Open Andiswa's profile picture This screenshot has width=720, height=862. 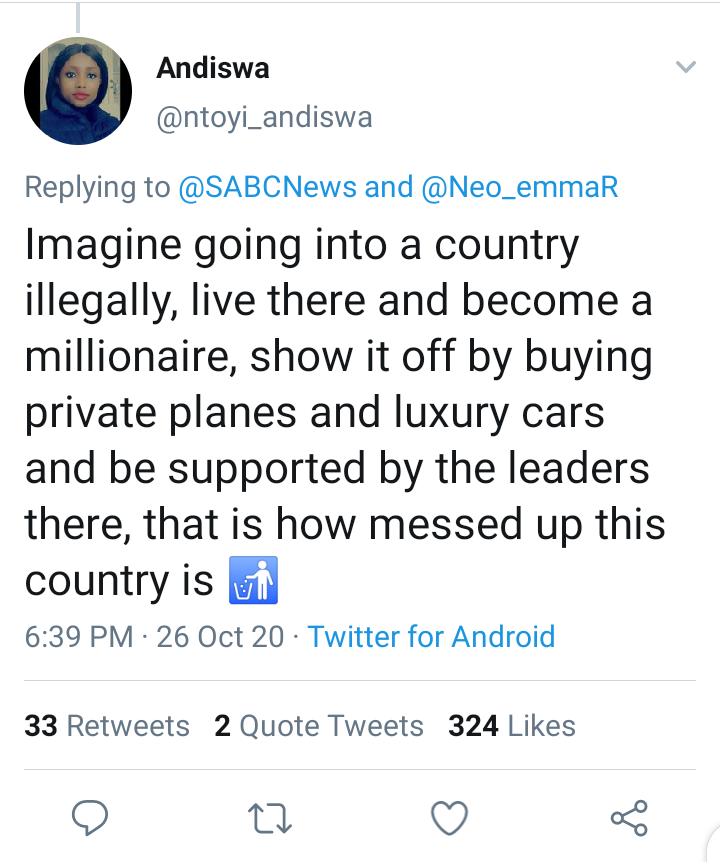tap(78, 91)
